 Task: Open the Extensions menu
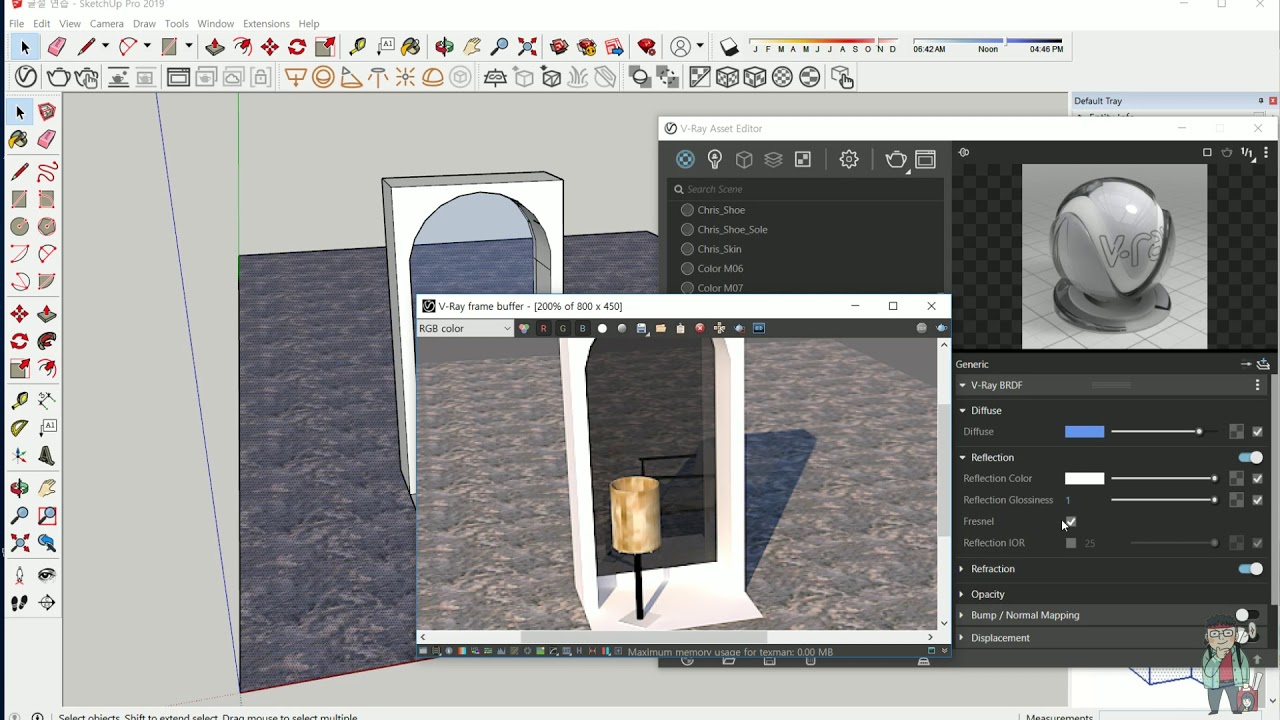tap(266, 24)
